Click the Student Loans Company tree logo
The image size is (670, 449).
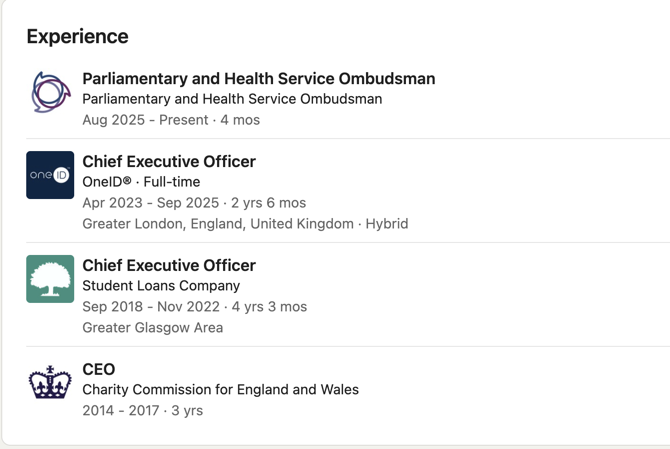[x=50, y=279]
